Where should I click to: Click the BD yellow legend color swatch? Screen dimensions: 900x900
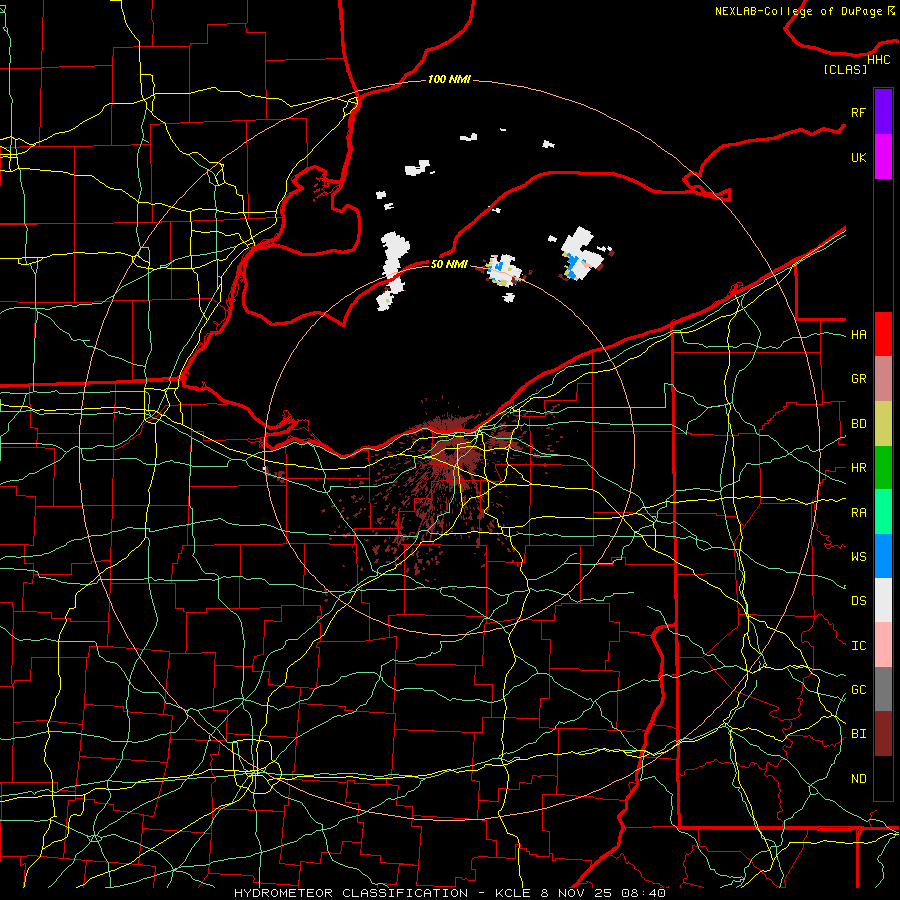click(883, 423)
